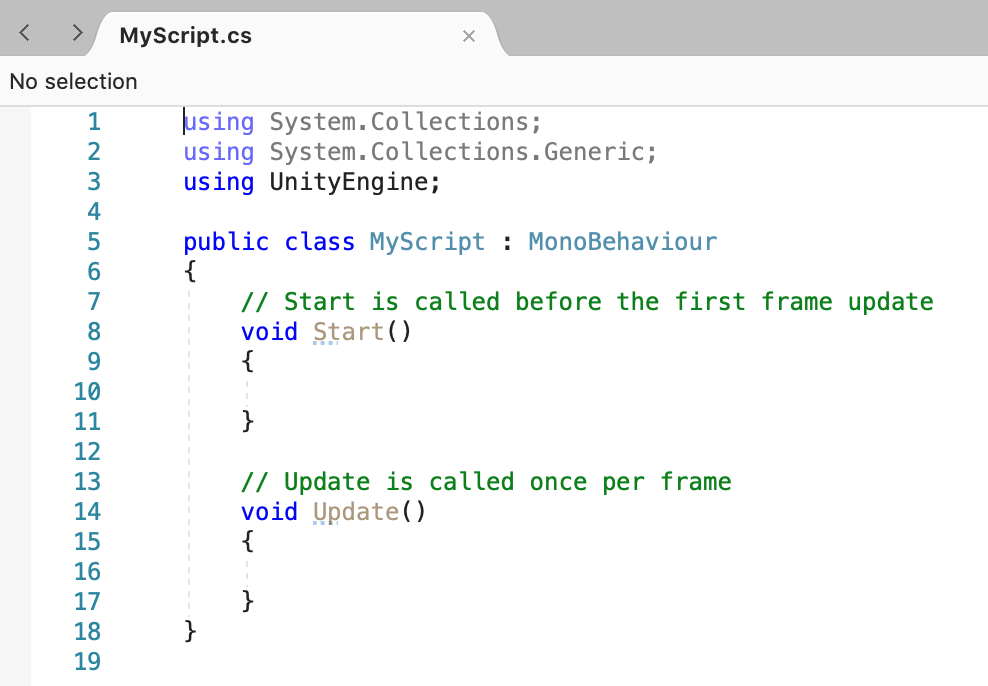This screenshot has height=686, width=988.
Task: Click line number 1 in gutter
Action: (x=94, y=122)
